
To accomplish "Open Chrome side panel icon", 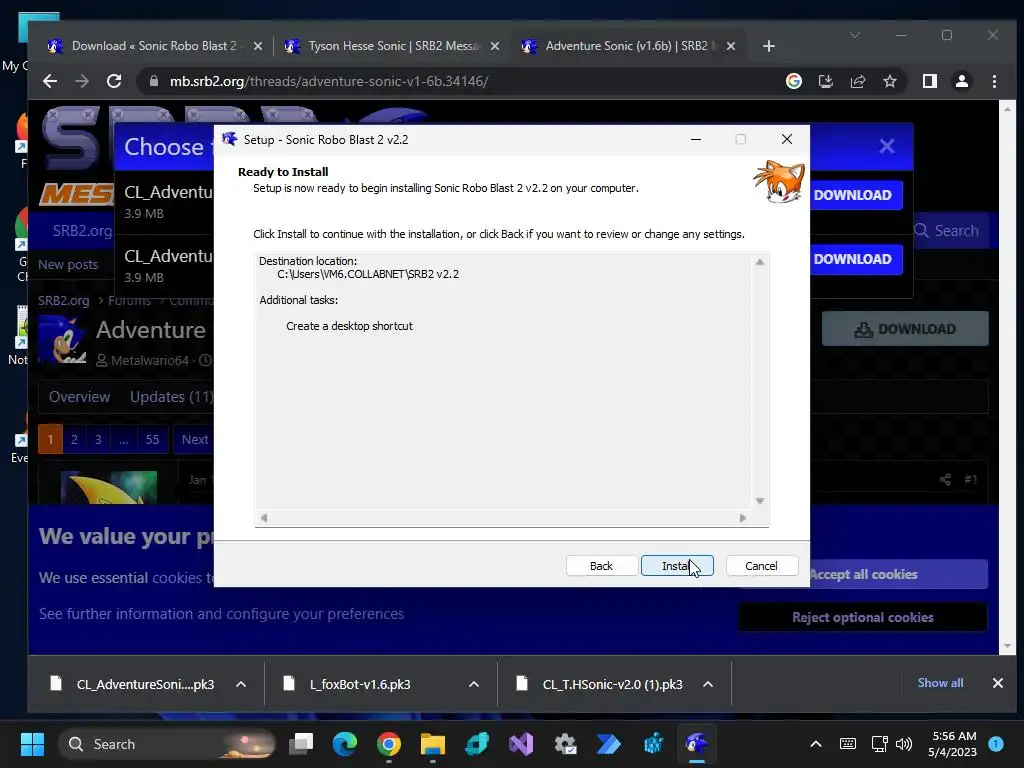I will pyautogui.click(x=929, y=81).
